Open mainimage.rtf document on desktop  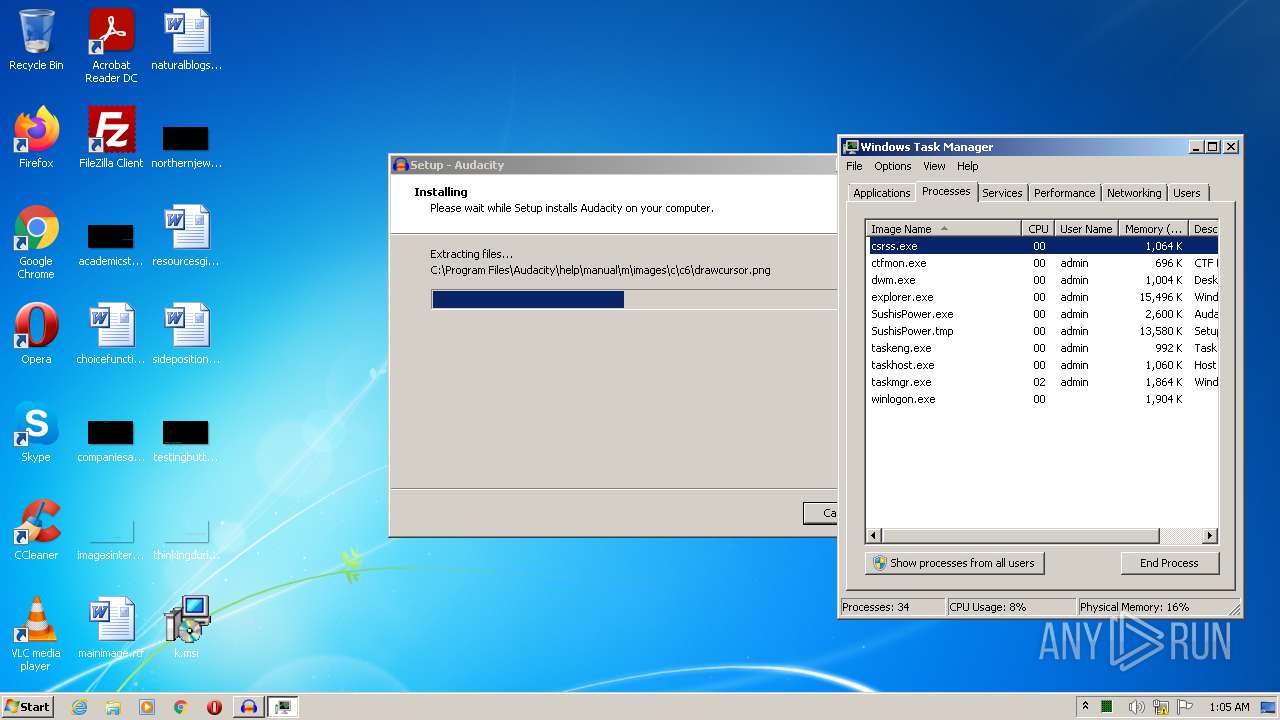point(111,629)
